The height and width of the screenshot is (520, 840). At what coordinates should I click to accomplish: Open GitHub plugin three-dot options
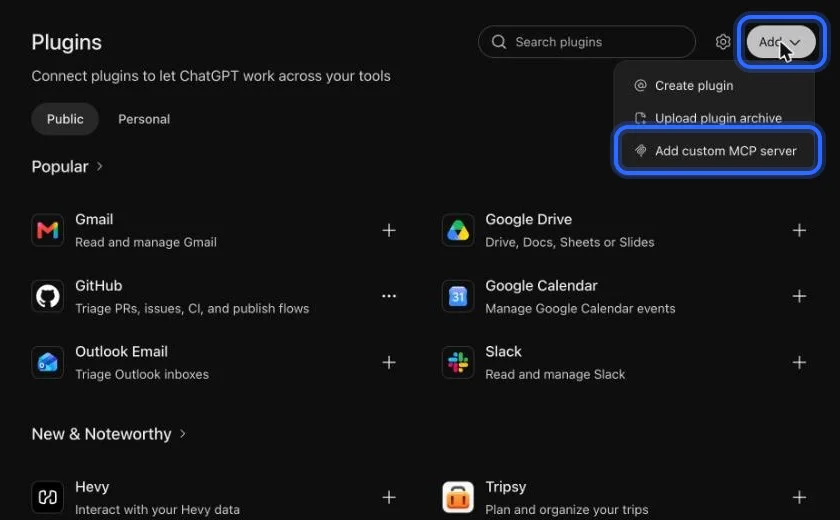point(389,296)
